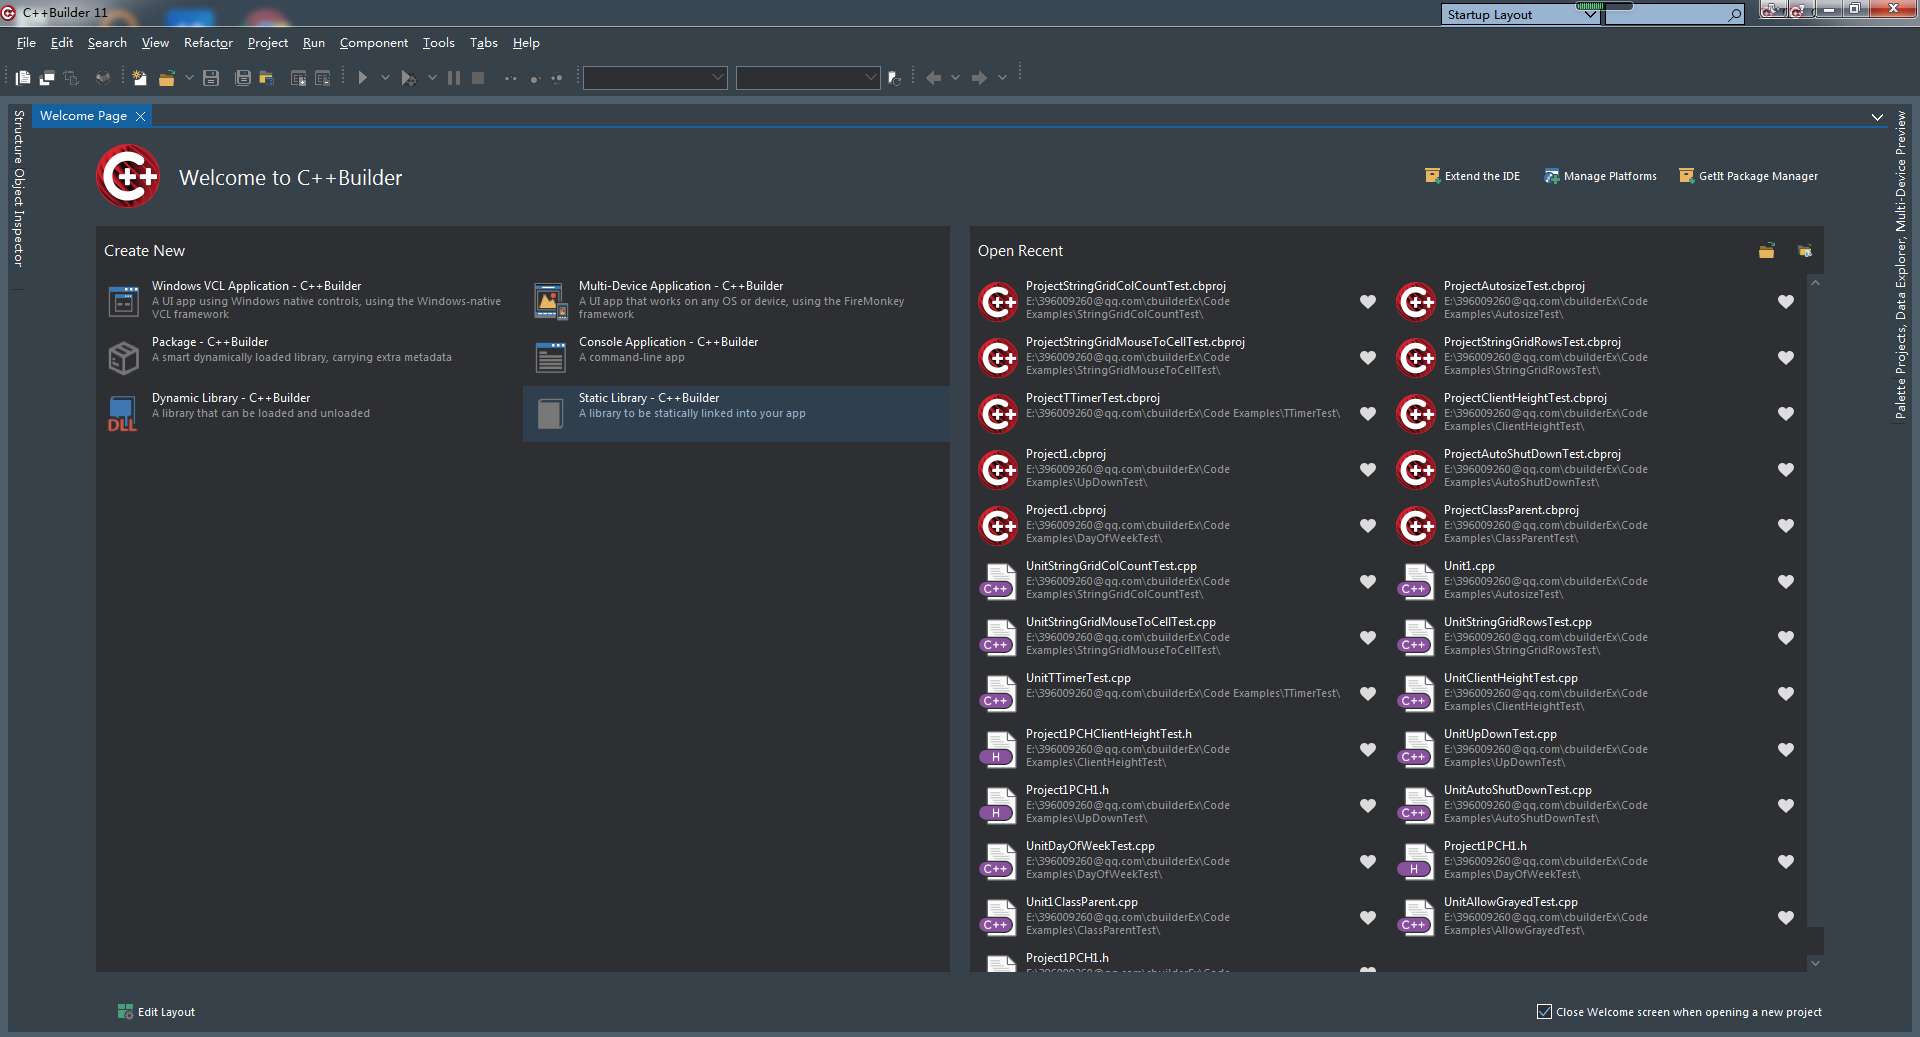Image resolution: width=1920 pixels, height=1037 pixels.
Task: Click the Forward navigation arrow icon
Action: pyautogui.click(x=980, y=78)
